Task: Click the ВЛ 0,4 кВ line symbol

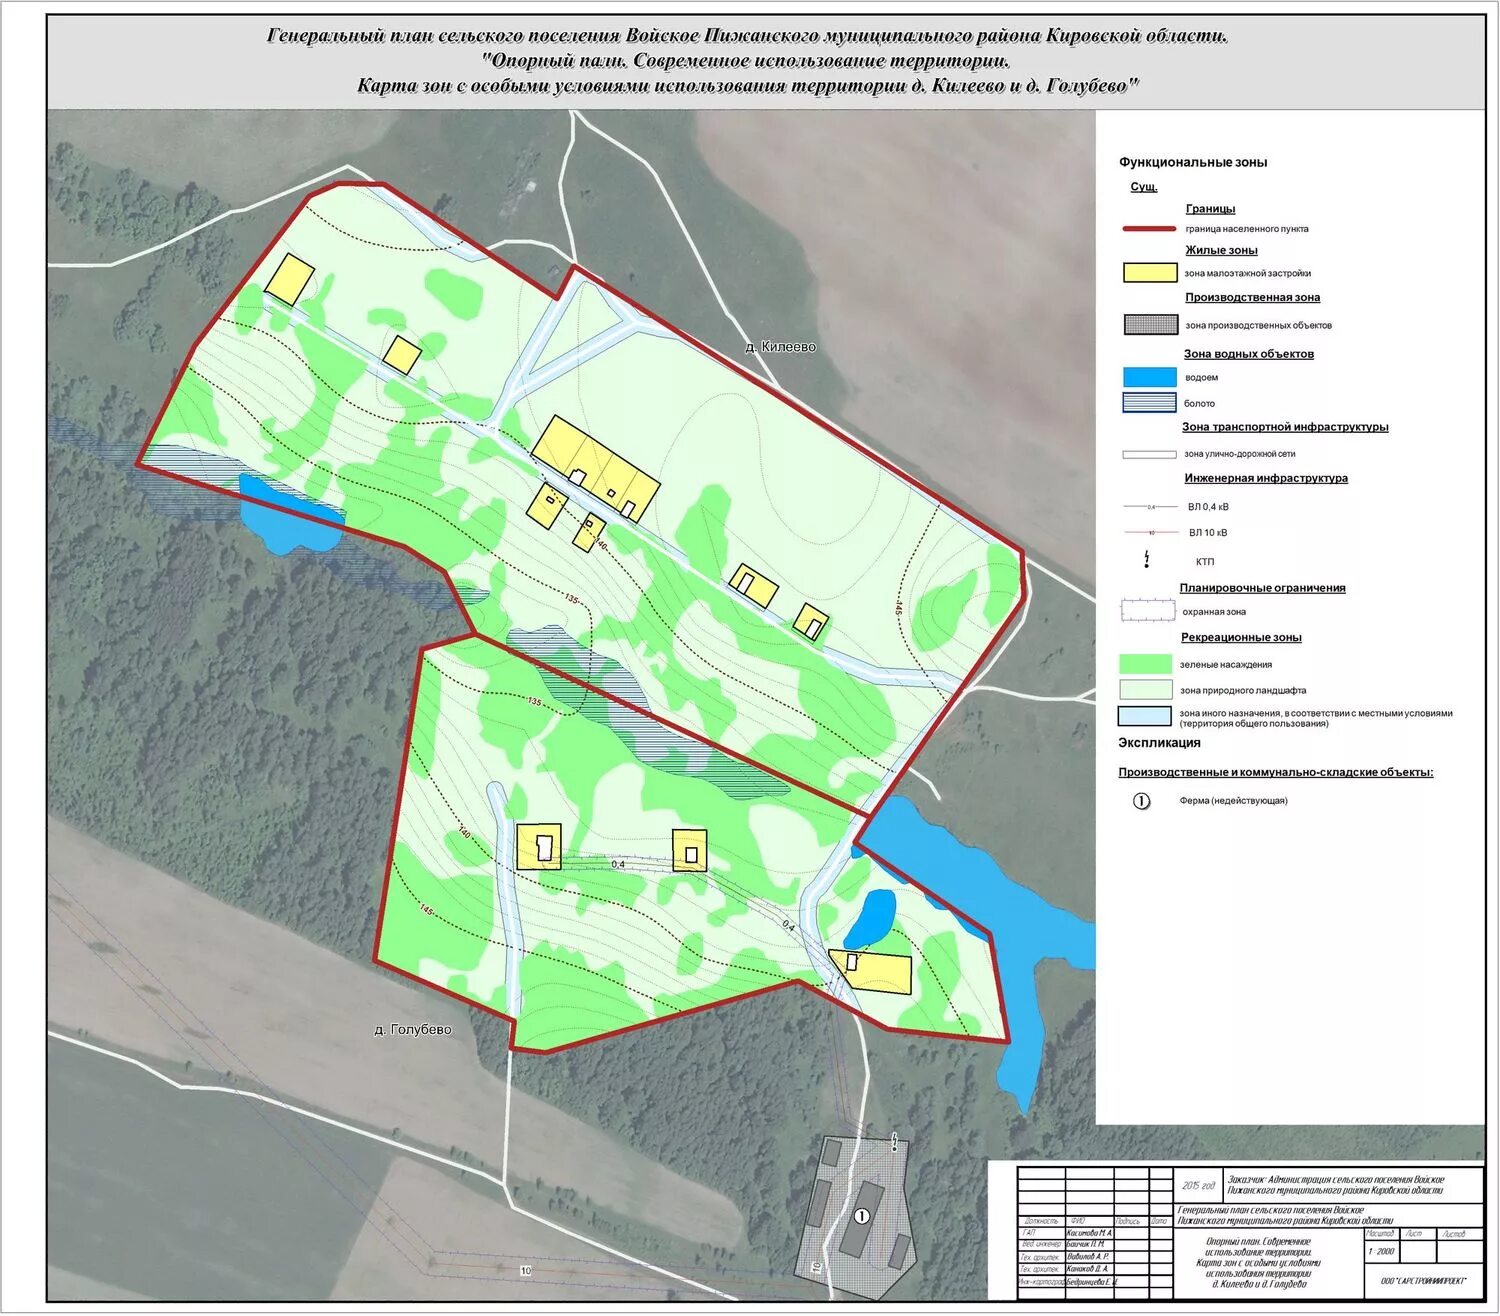Action: point(1149,507)
